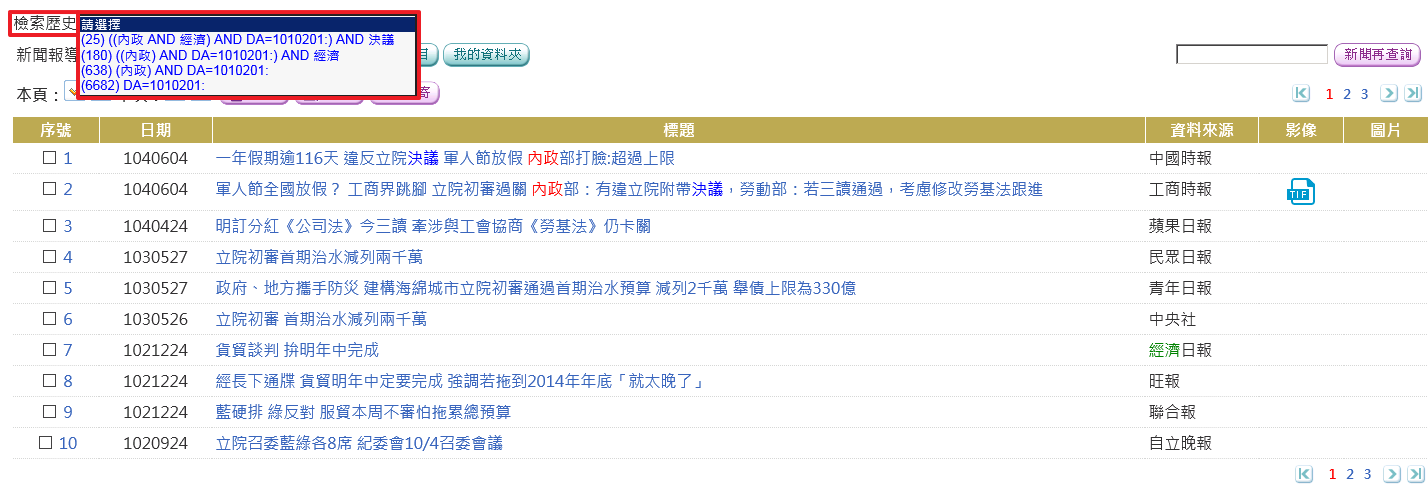
Task: Open 我的資料夾 folder button
Action: [x=486, y=55]
